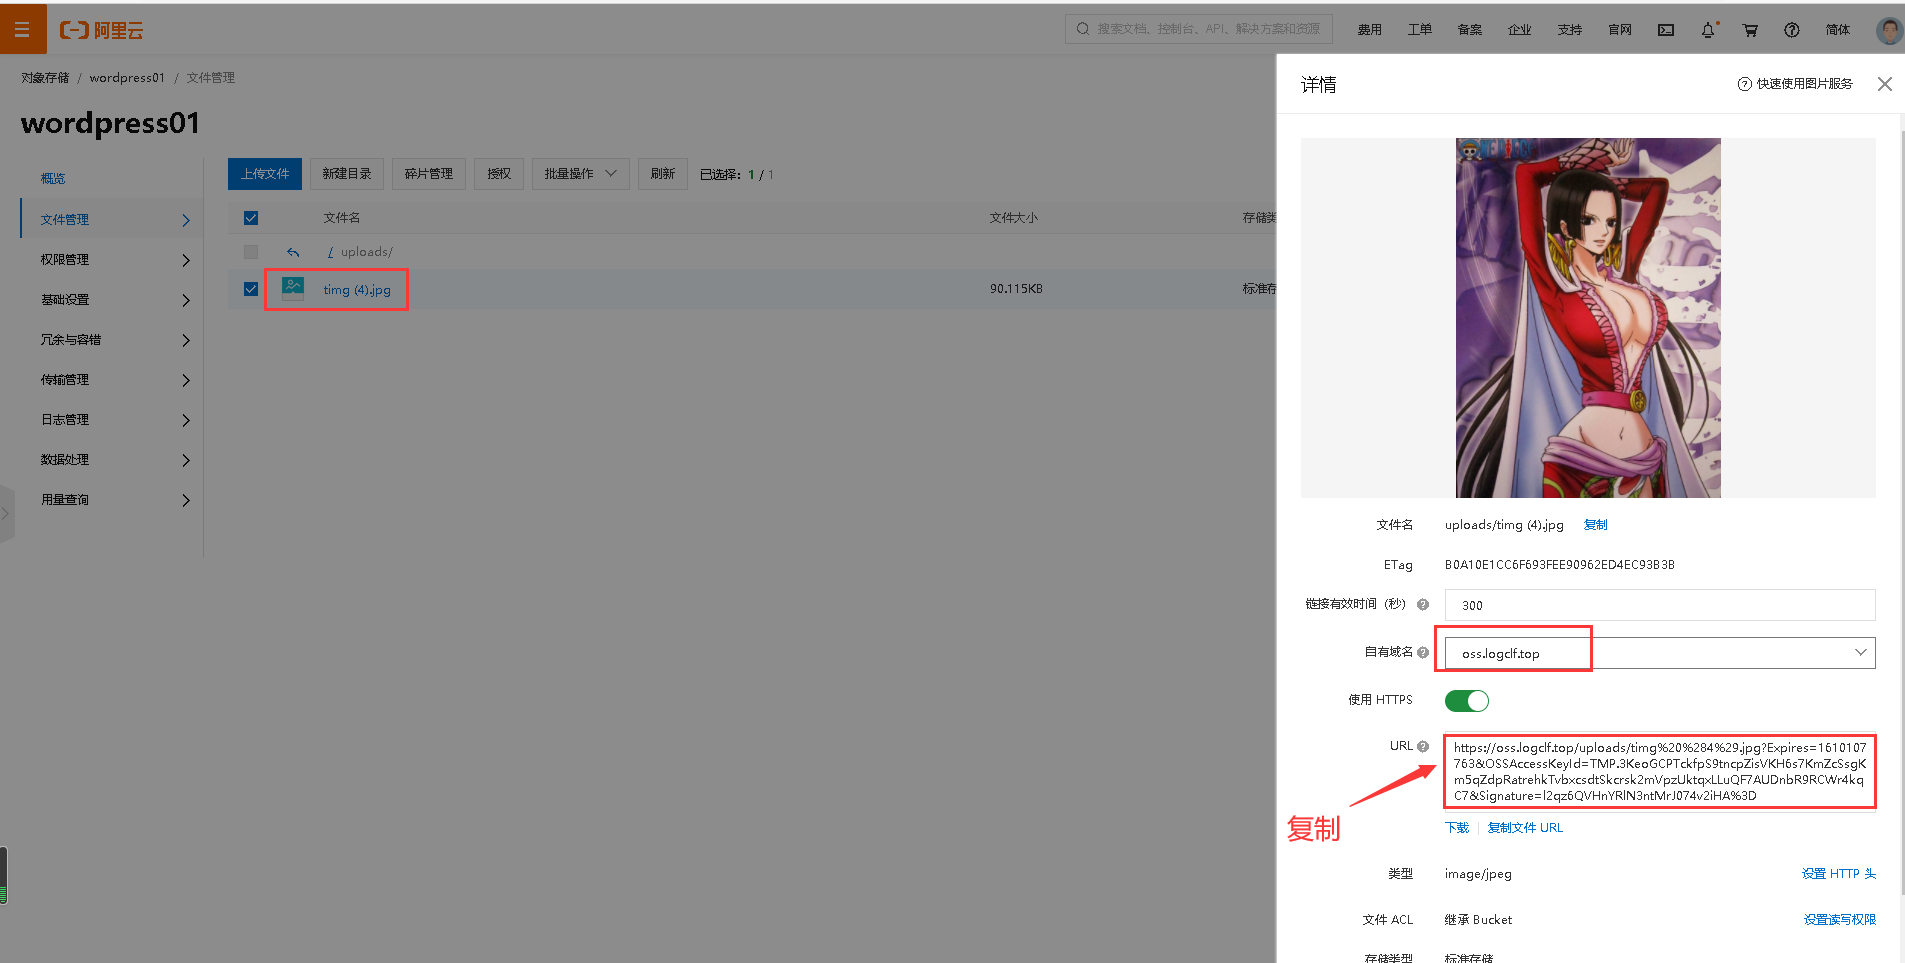Close the details panel

click(x=1885, y=84)
